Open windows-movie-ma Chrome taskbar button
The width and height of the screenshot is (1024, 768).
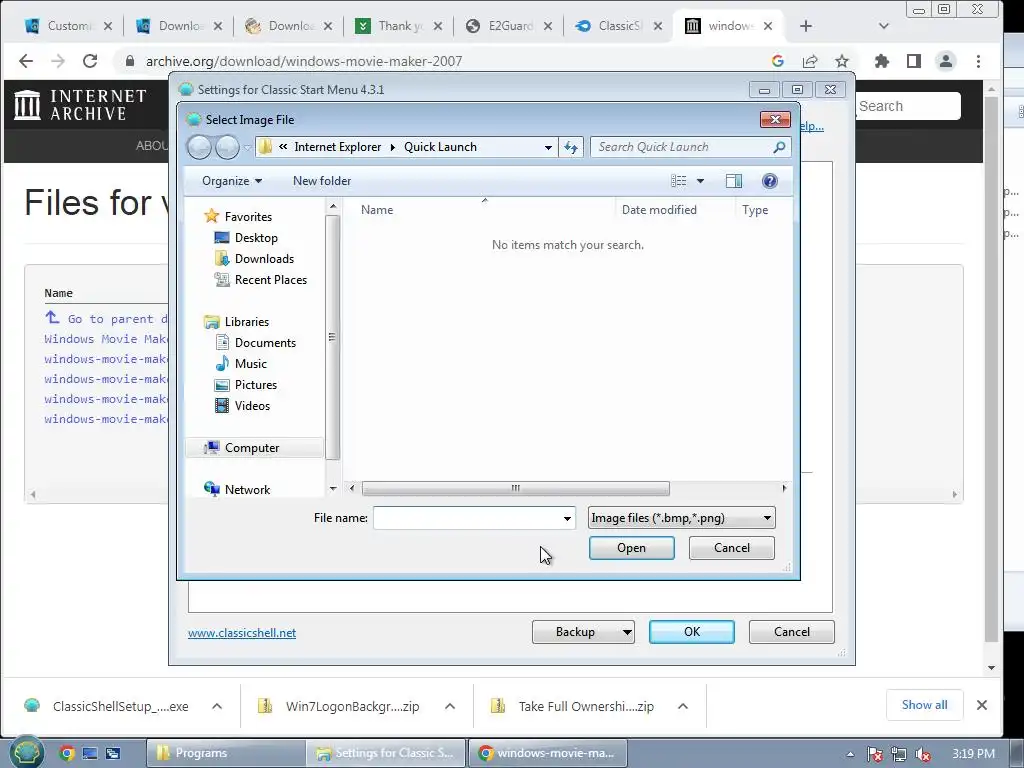547,753
